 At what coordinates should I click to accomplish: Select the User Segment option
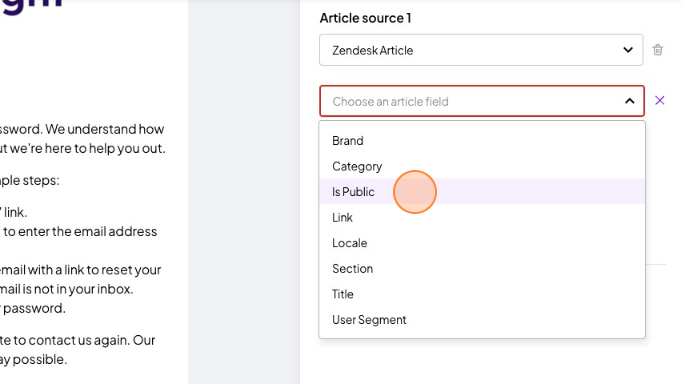tap(482, 320)
